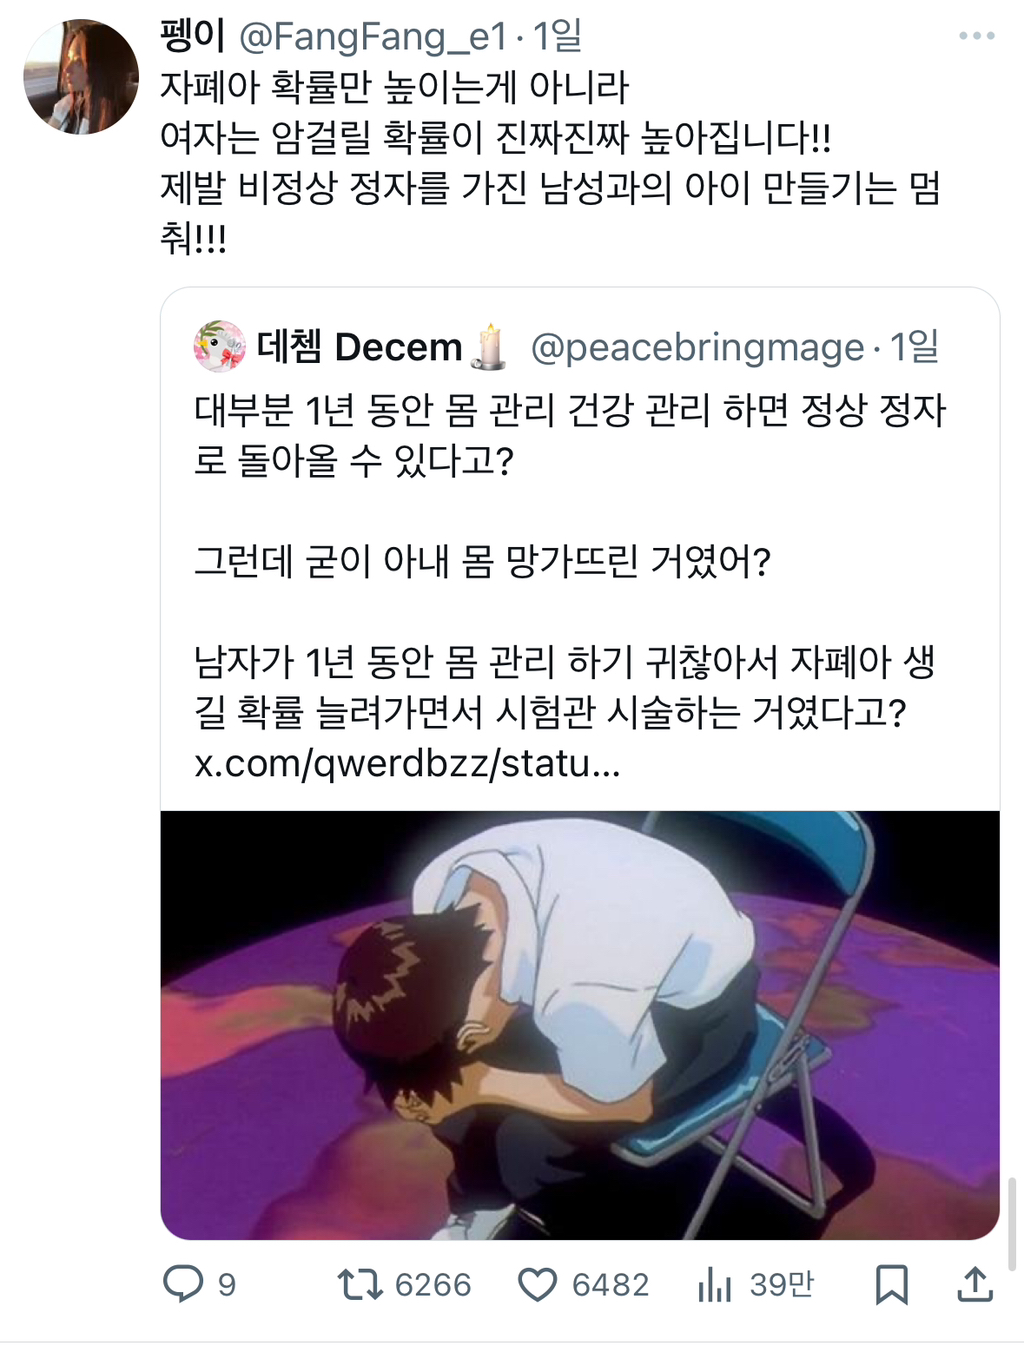Click the '1일' timestamp on the quoted tweet
The width and height of the screenshot is (1024, 1352).
915,347
